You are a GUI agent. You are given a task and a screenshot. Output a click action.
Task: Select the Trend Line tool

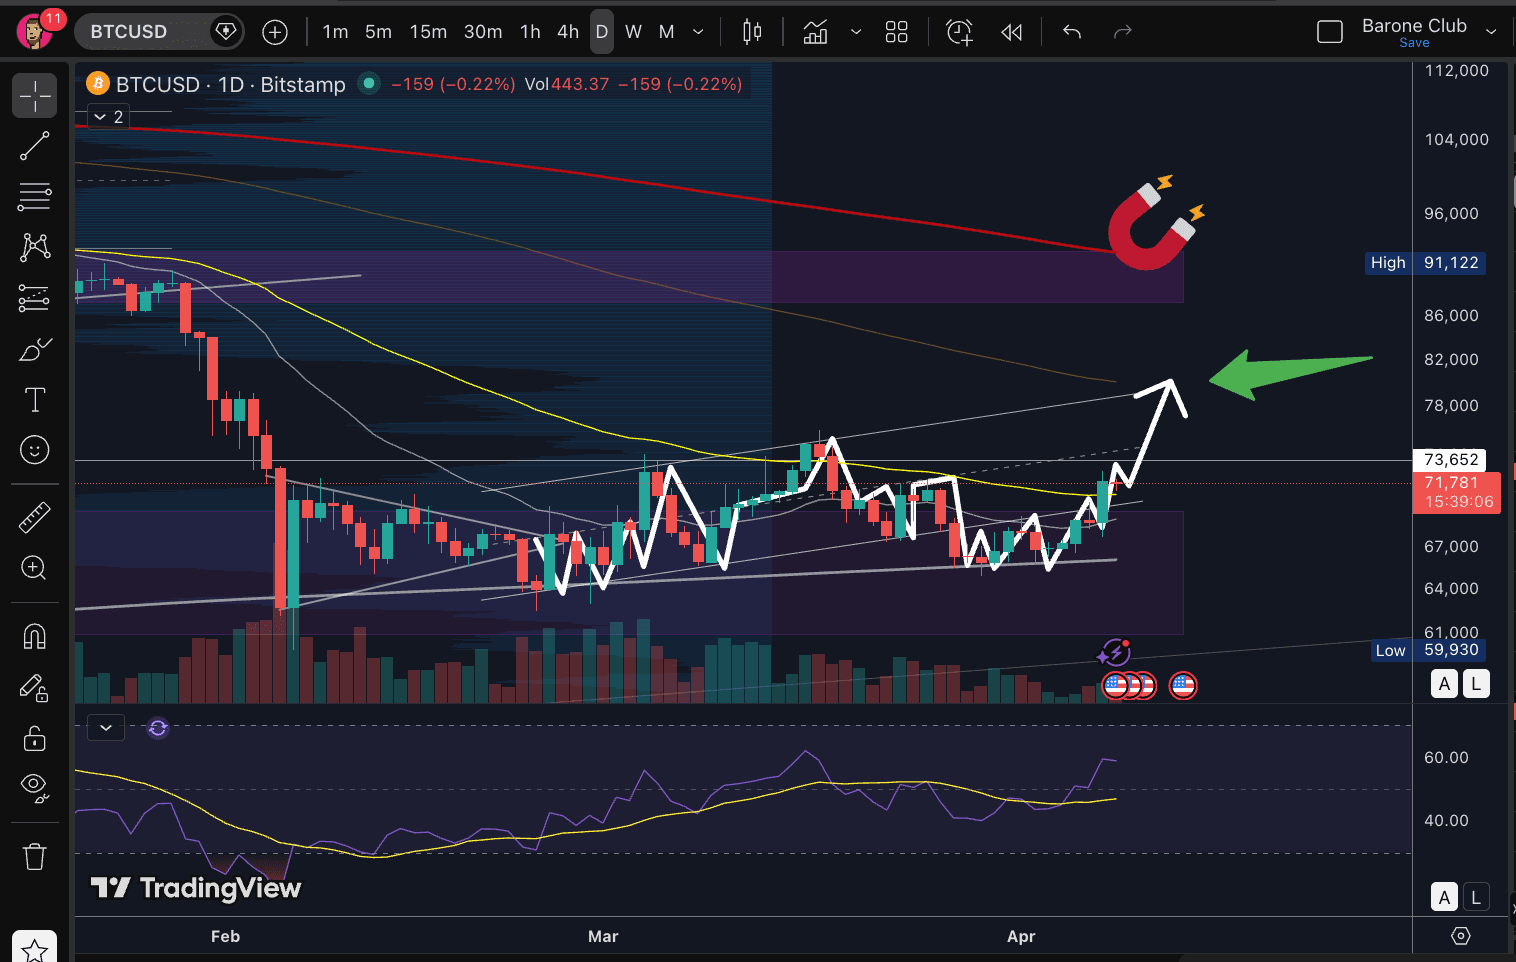(34, 145)
